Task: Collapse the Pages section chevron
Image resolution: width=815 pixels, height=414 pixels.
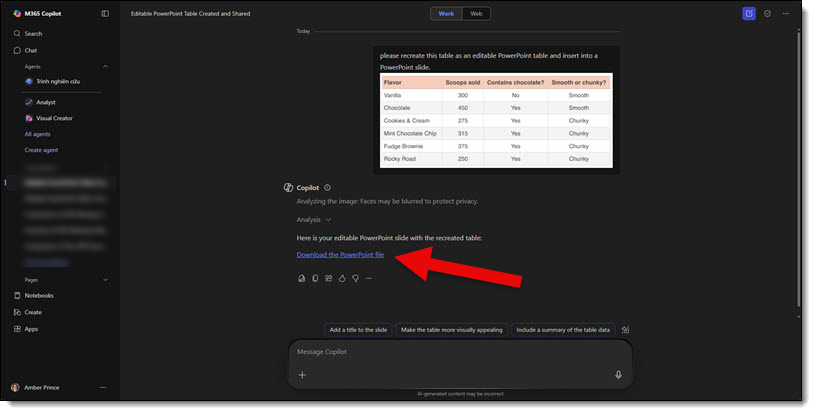Action: point(106,280)
